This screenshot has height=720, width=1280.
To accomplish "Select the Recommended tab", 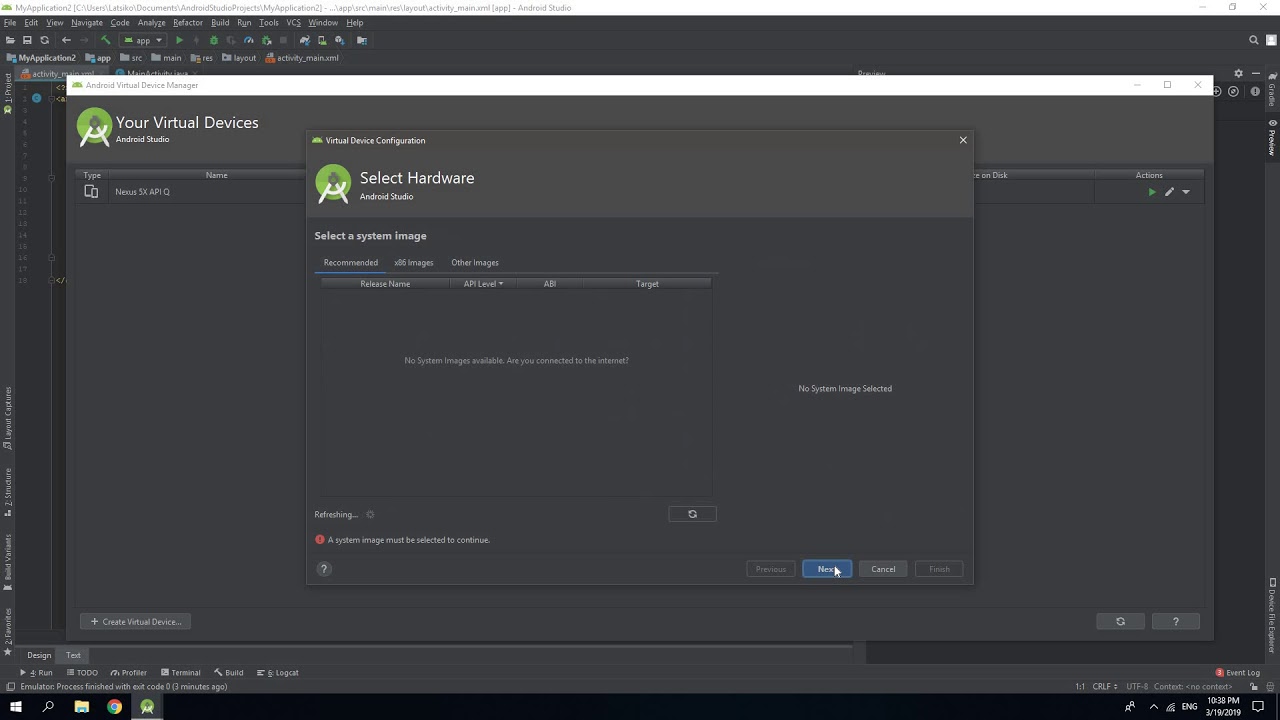I will pyautogui.click(x=351, y=262).
